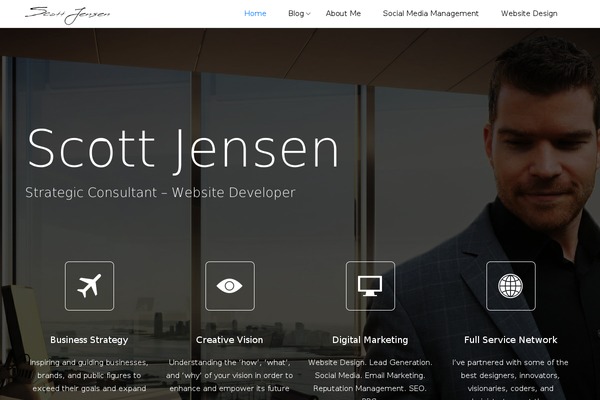The image size is (600, 400).
Task: Click the airplane Business Strategy icon
Action: [90, 286]
